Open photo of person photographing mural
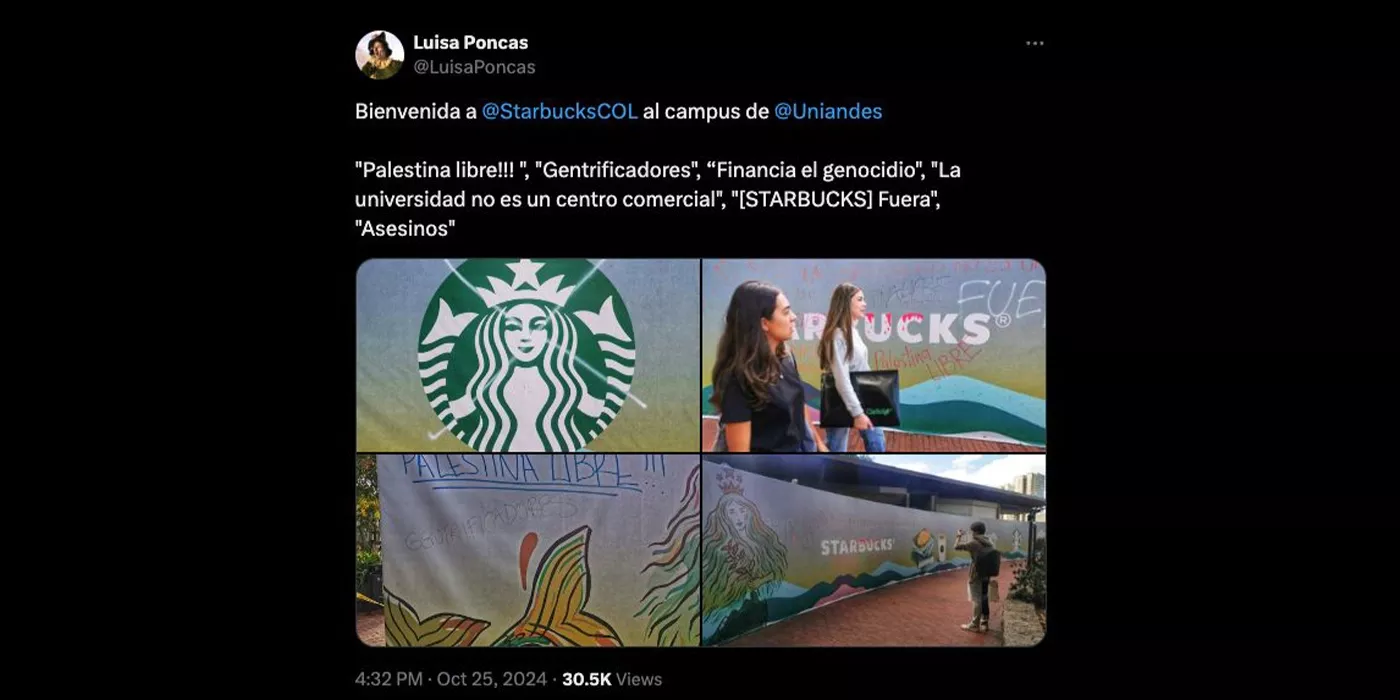The height and width of the screenshot is (700, 1400). tap(874, 550)
